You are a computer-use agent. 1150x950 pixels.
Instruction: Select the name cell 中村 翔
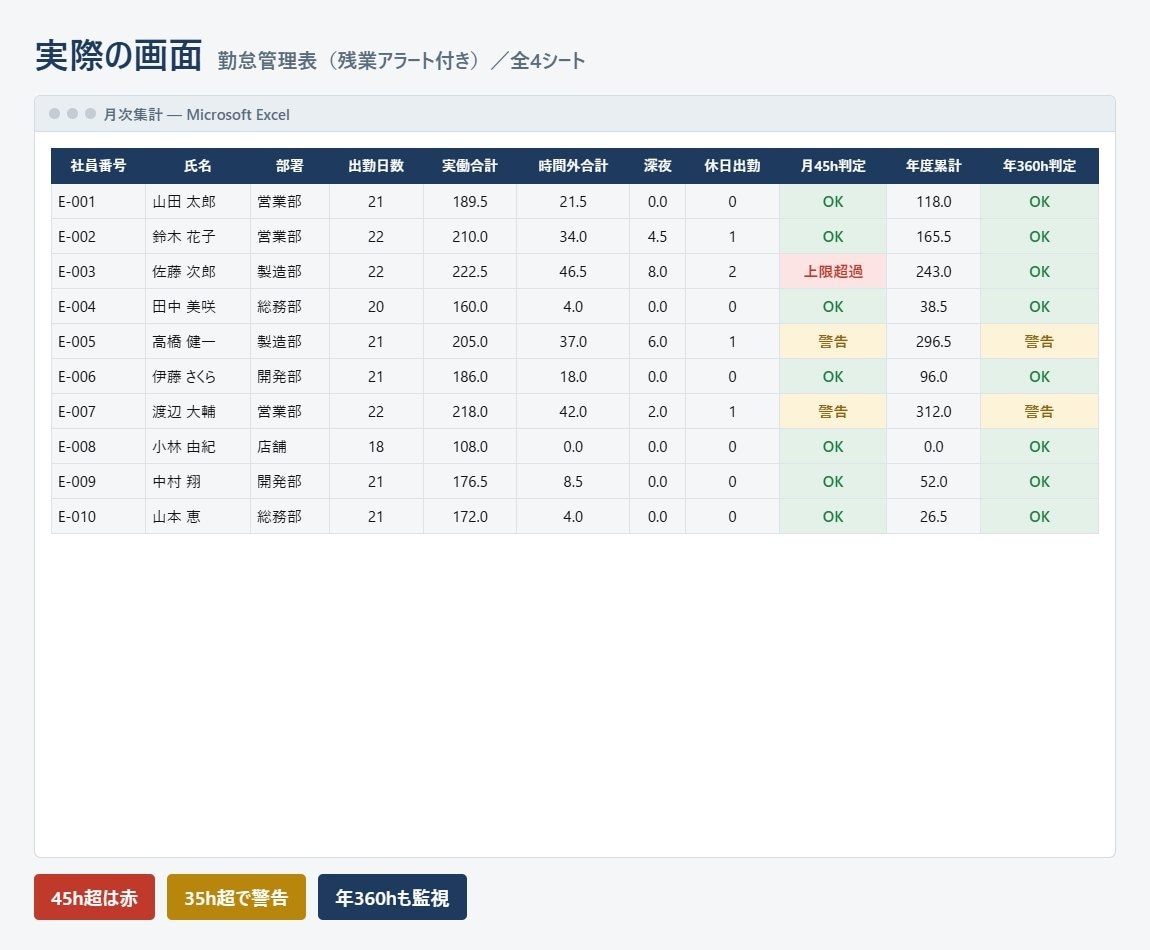198,481
